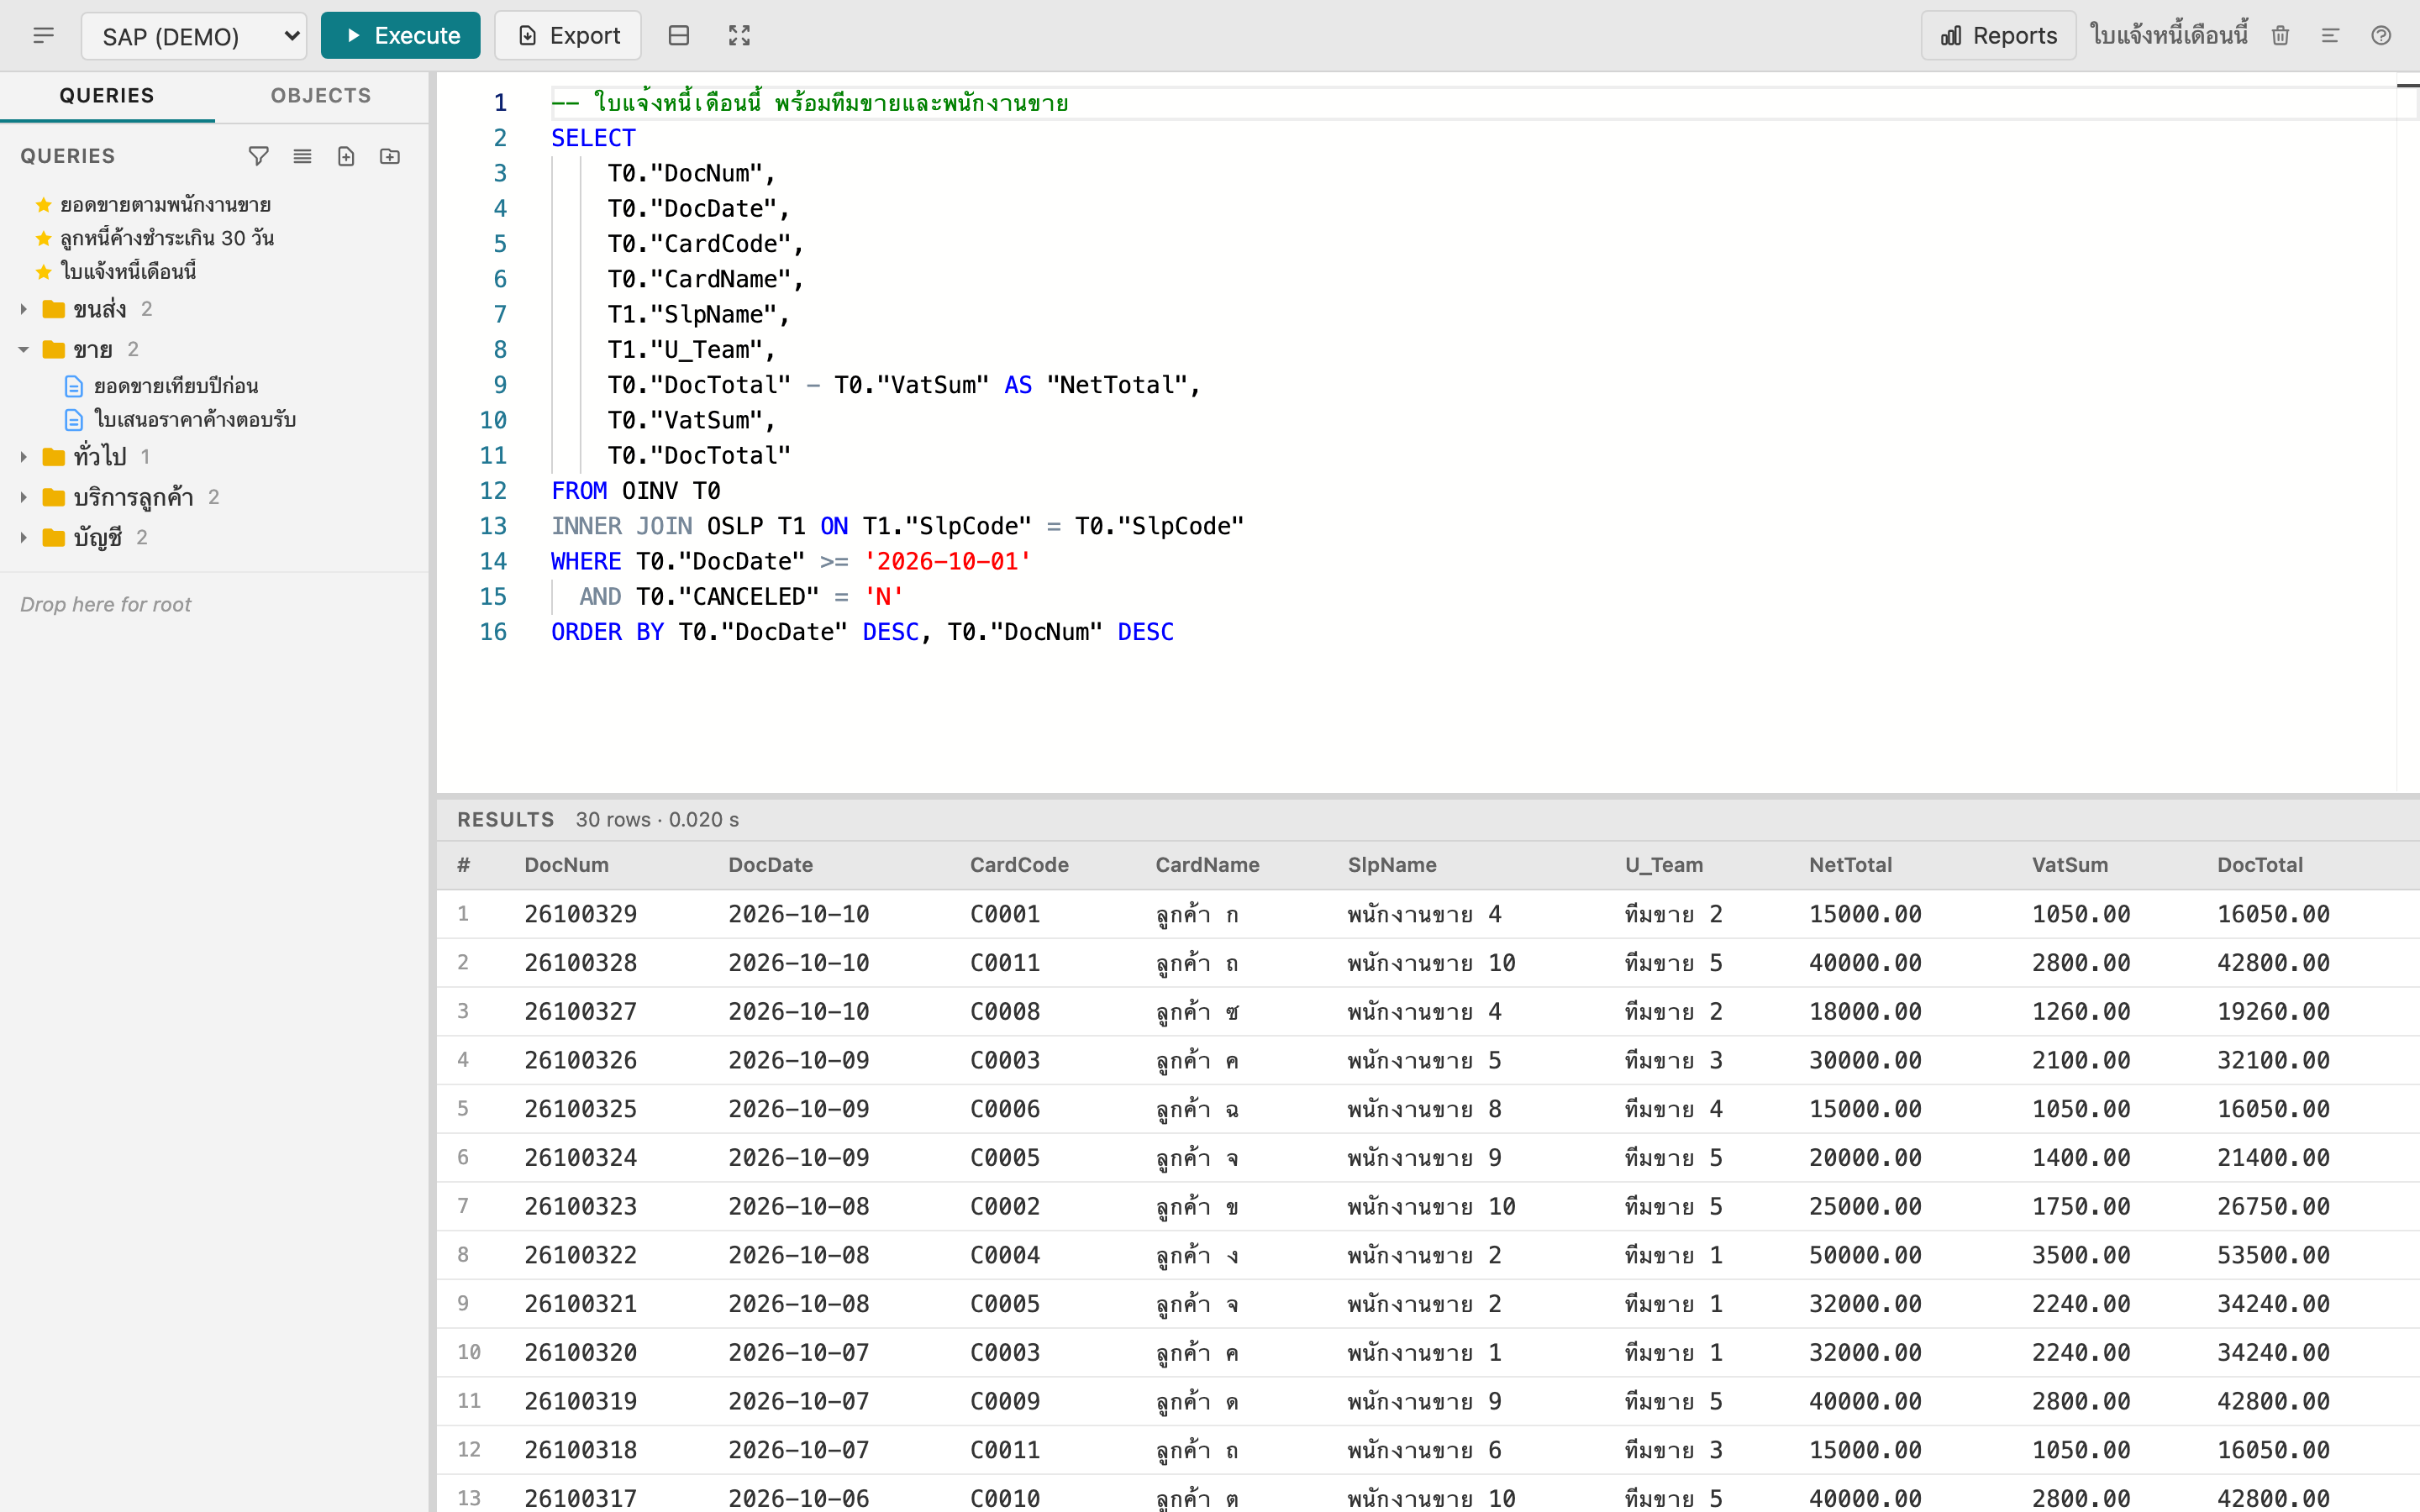Create a new folder icon
This screenshot has height=1512, width=2420.
tap(390, 156)
